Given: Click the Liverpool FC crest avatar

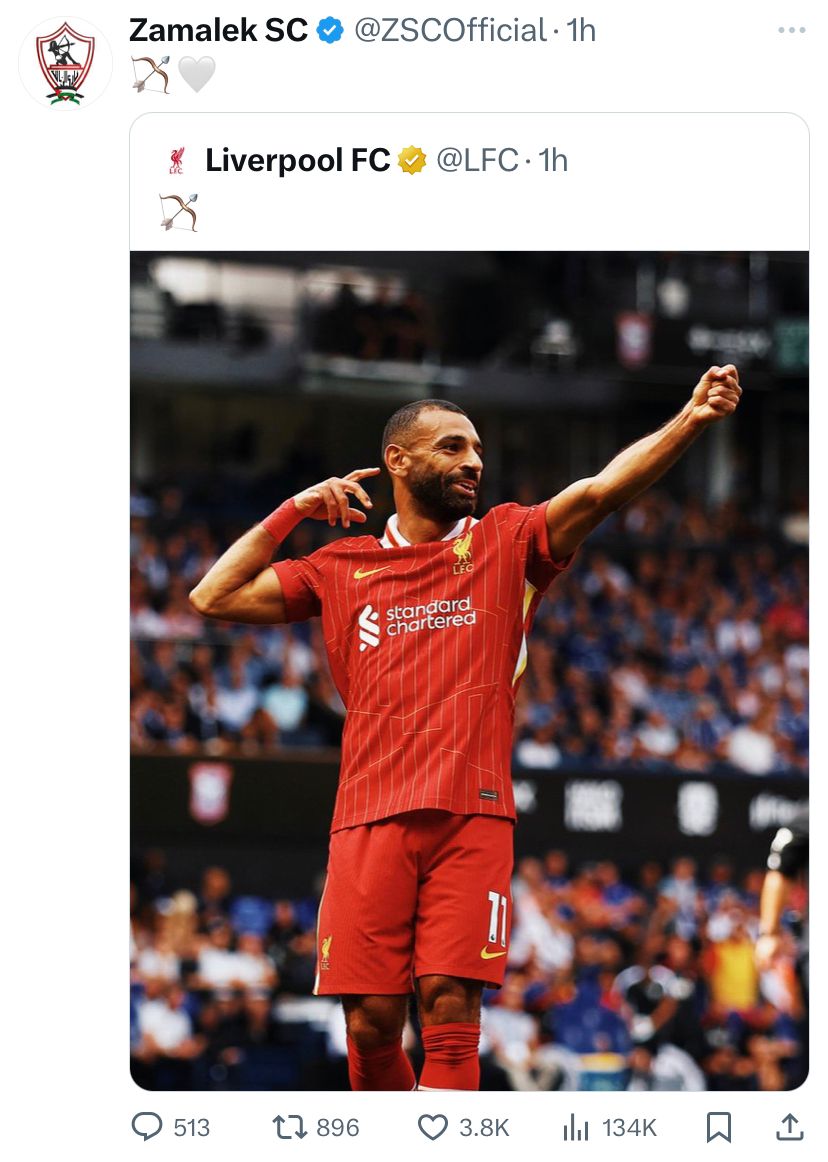Looking at the screenshot, I should 176,160.
